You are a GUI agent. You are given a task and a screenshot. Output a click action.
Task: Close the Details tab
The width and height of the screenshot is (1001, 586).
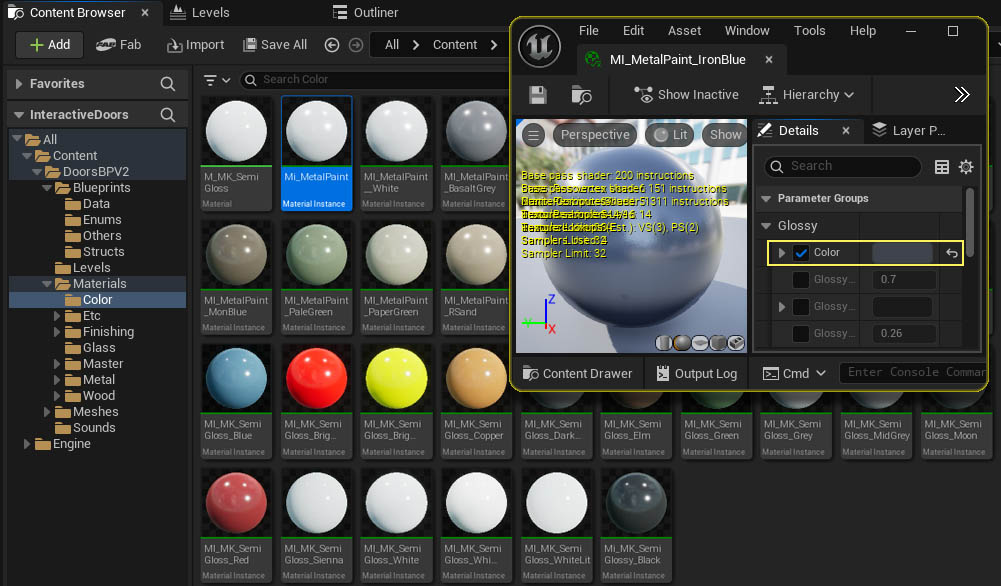click(846, 130)
